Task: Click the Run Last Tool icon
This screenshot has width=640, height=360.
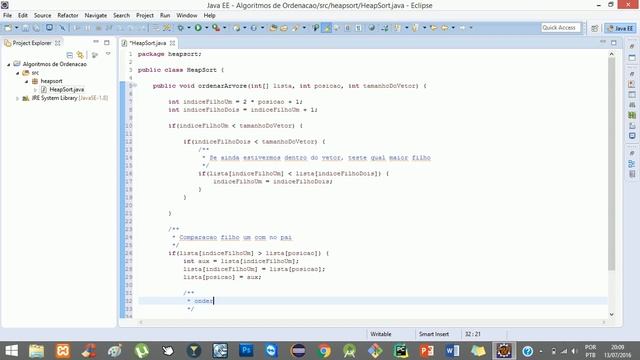Action: pos(216,28)
